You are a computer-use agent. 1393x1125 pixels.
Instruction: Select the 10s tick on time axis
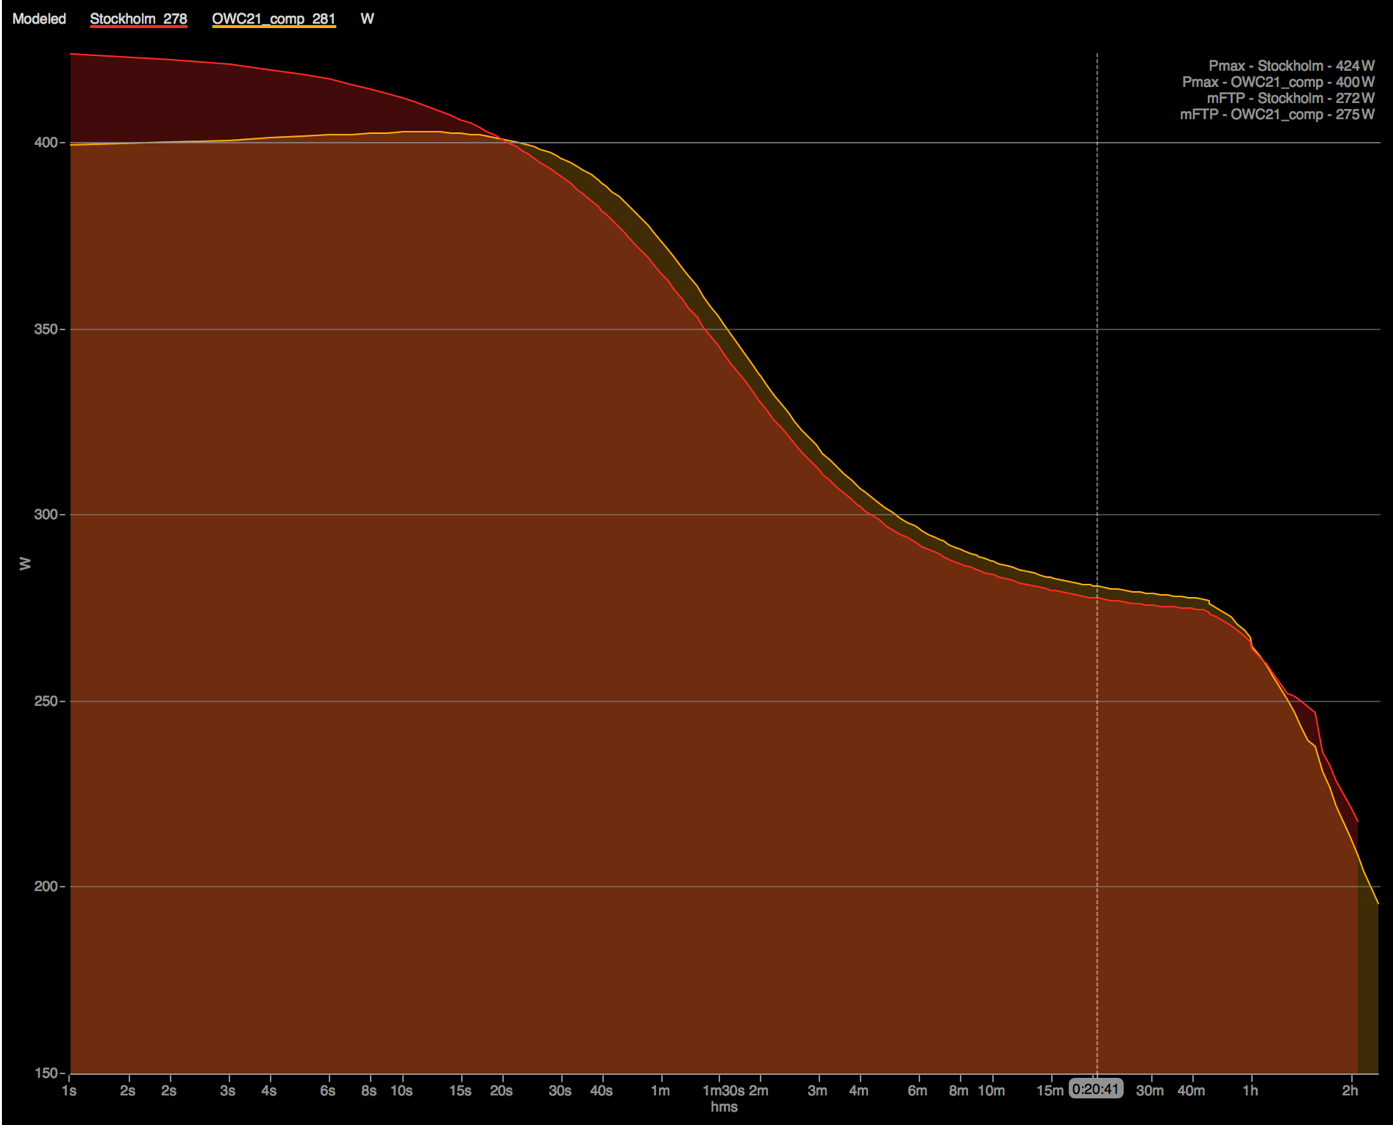401,1090
